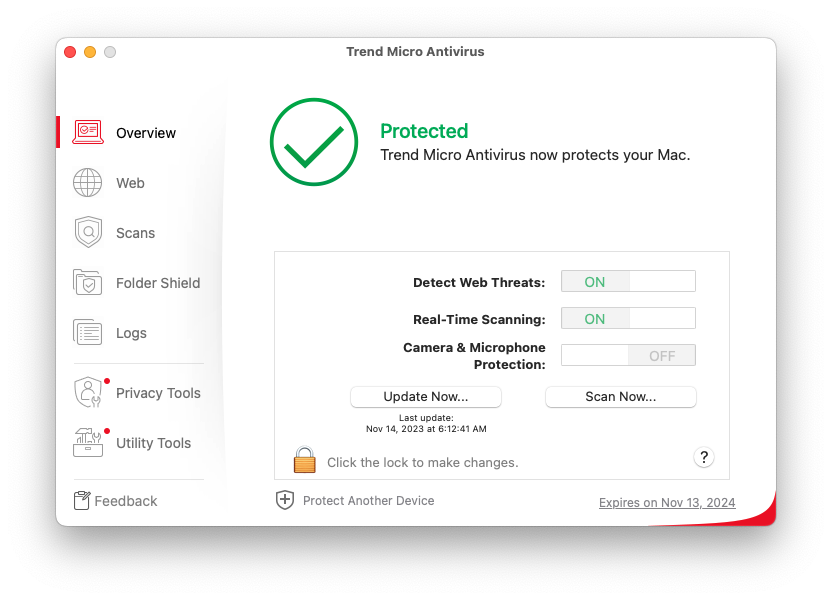This screenshot has width=832, height=600.
Task: Select the Utility Tools toolbox icon
Action: (88, 442)
